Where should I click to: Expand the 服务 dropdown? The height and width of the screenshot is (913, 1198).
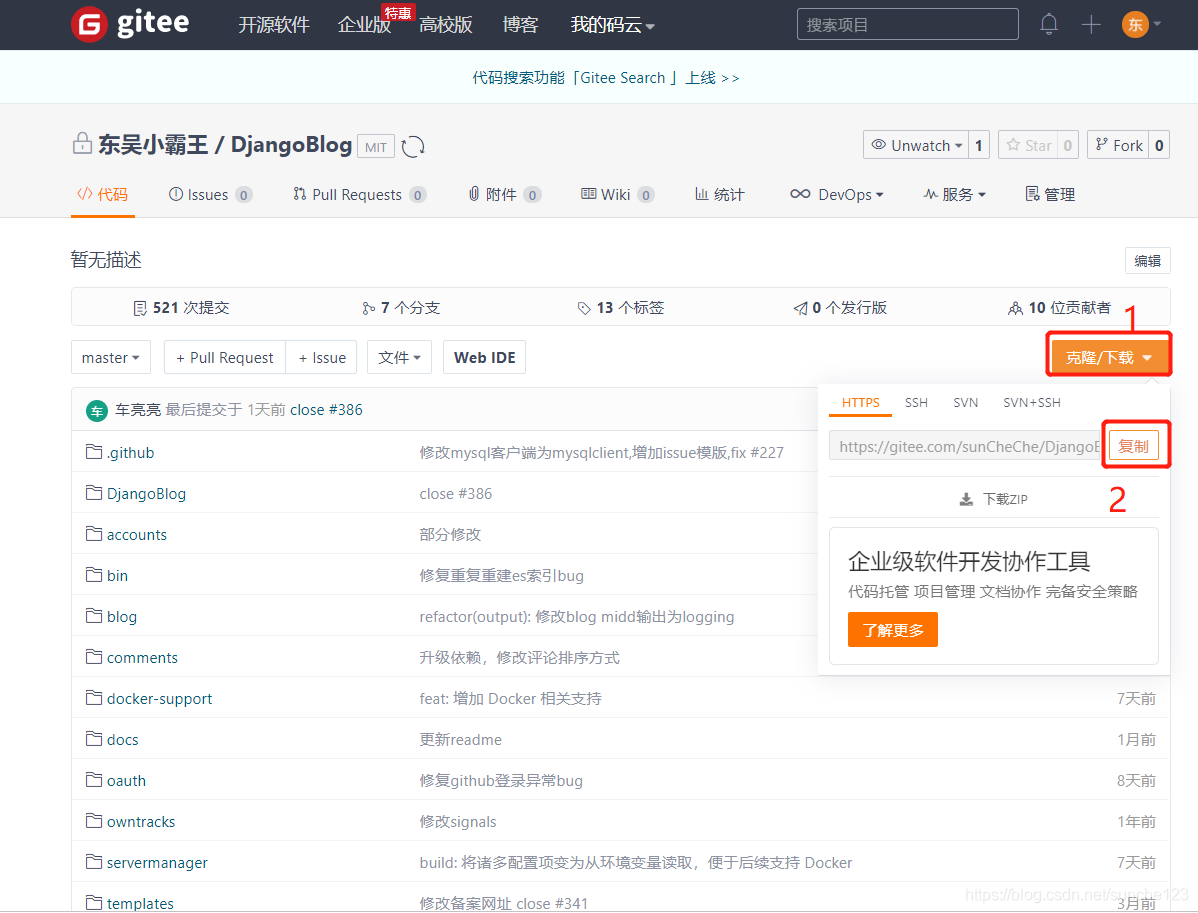tap(955, 195)
